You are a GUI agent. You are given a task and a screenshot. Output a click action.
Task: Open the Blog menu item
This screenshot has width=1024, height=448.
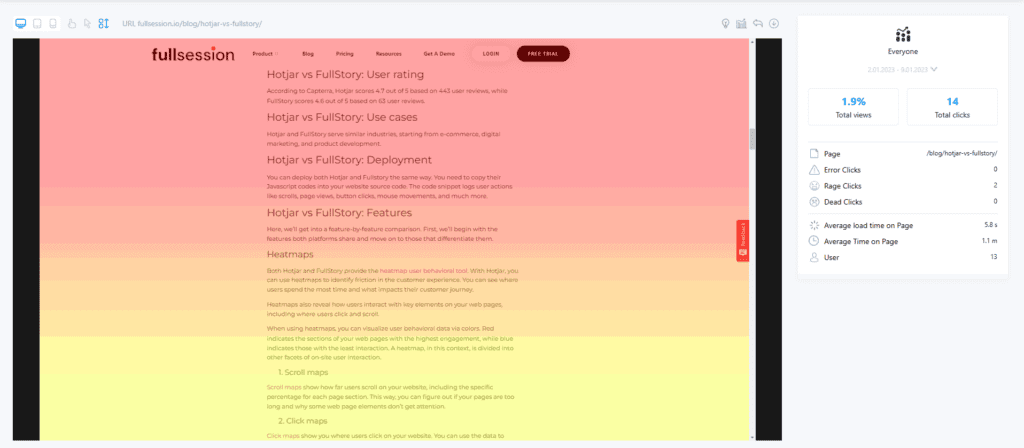point(308,53)
